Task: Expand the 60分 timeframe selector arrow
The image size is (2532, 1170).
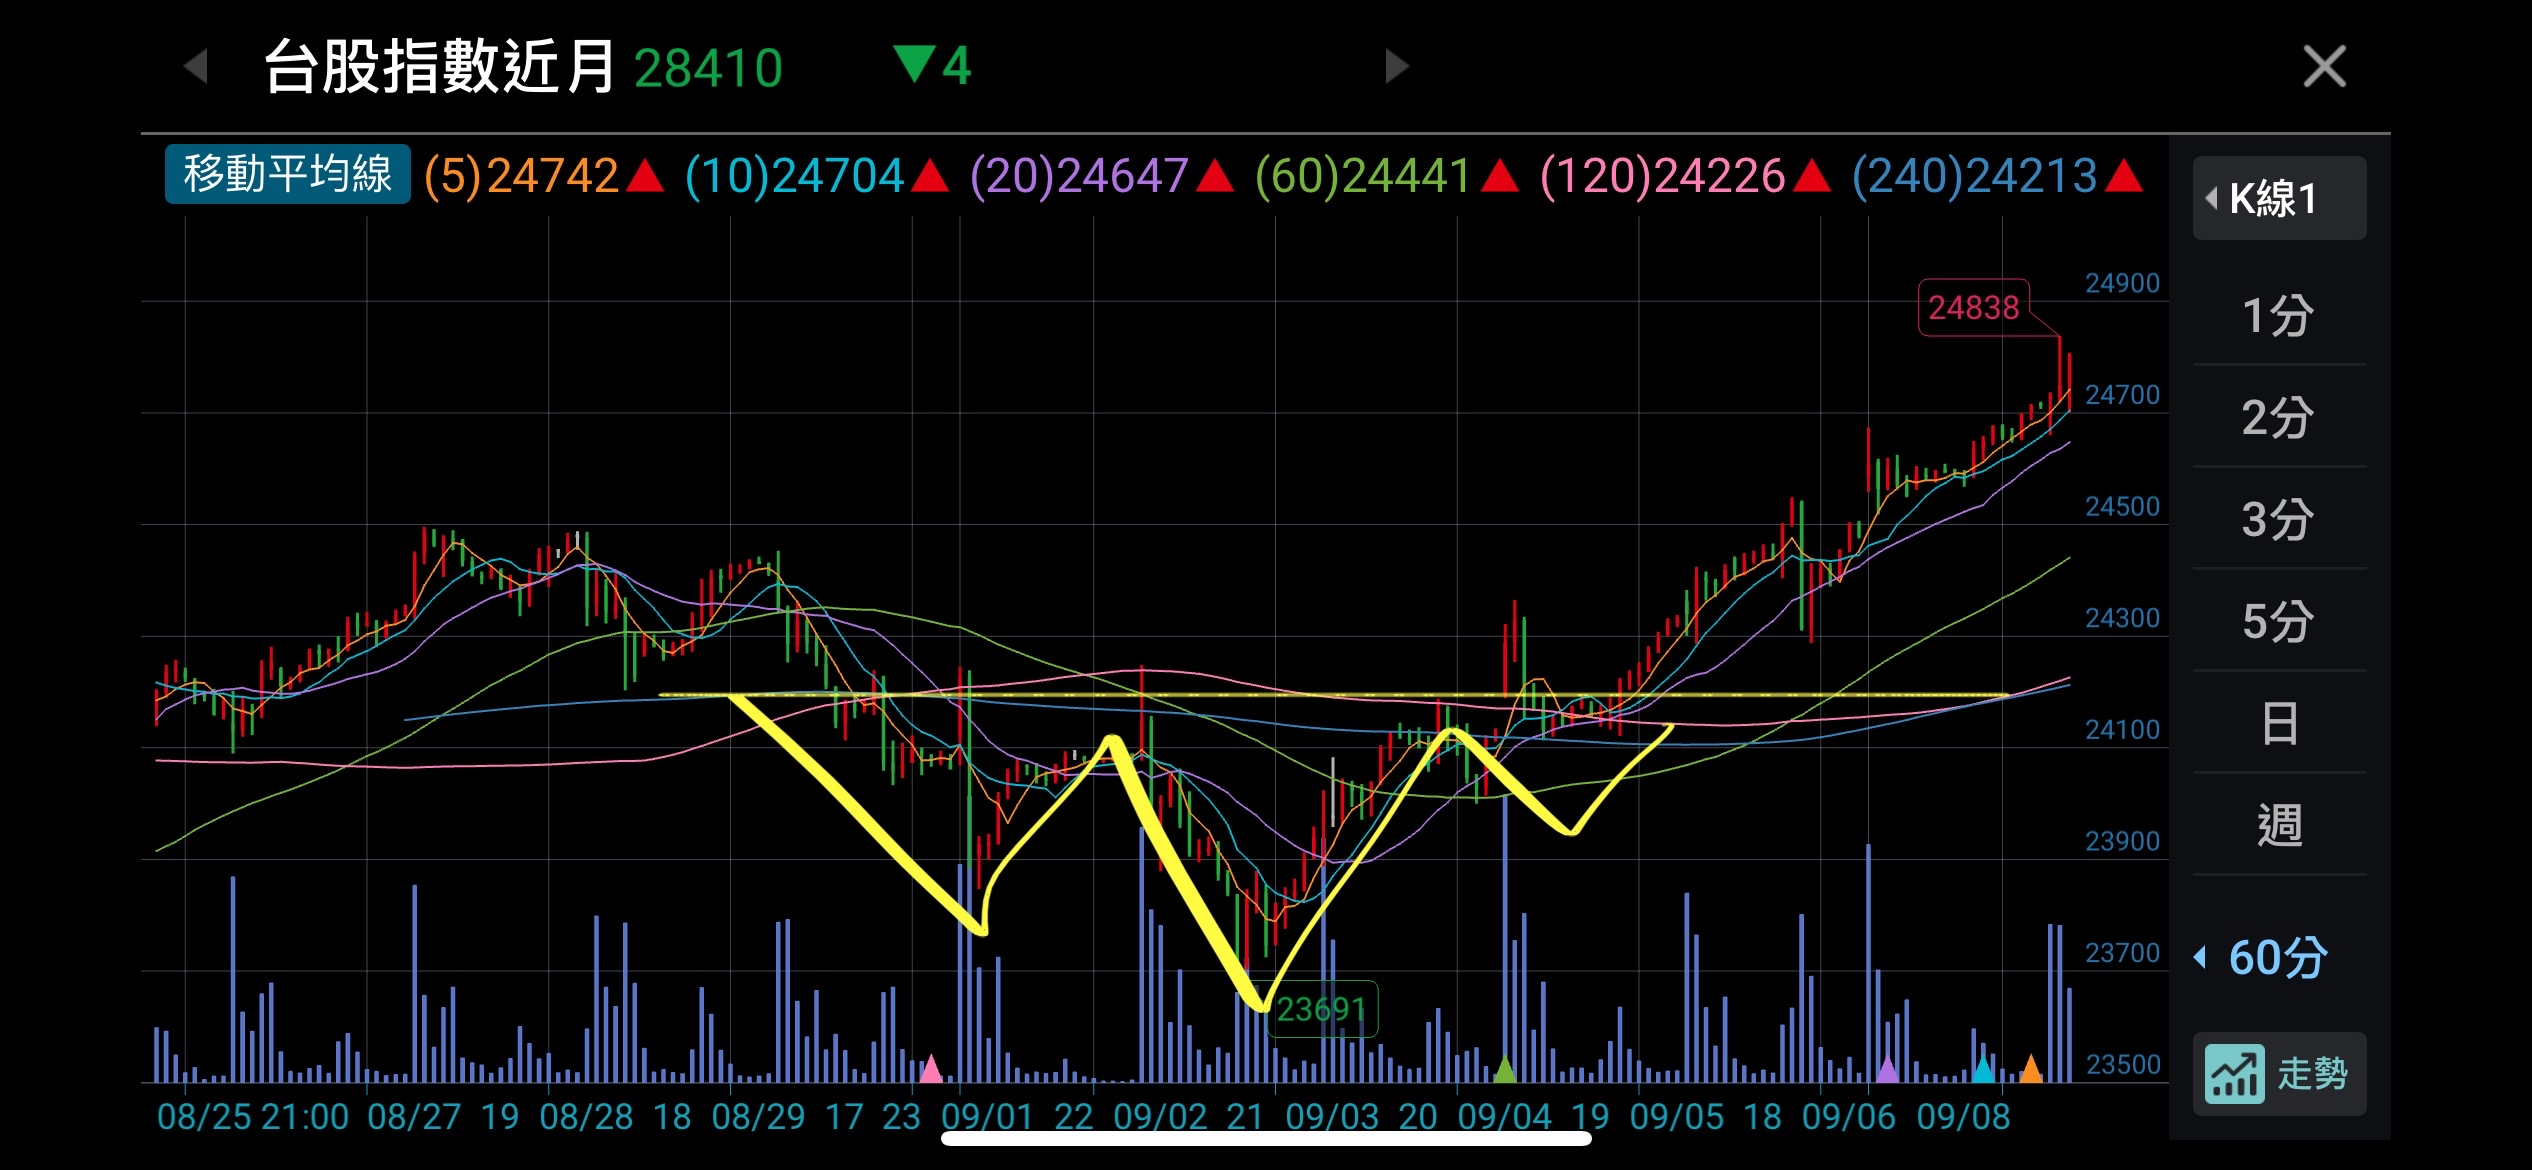Action: [2201, 957]
